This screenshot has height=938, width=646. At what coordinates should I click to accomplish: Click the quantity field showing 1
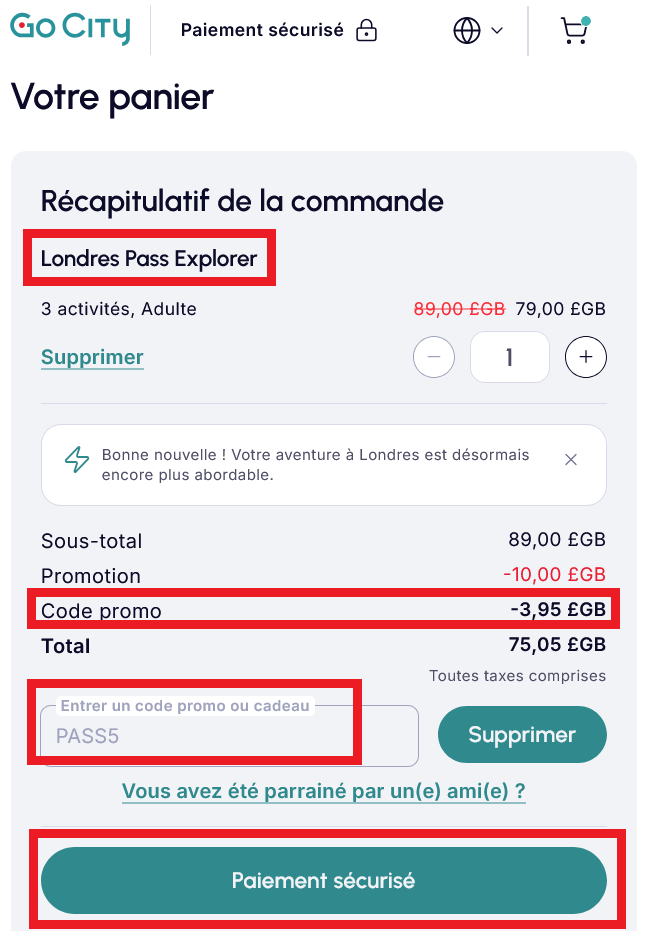coord(509,357)
